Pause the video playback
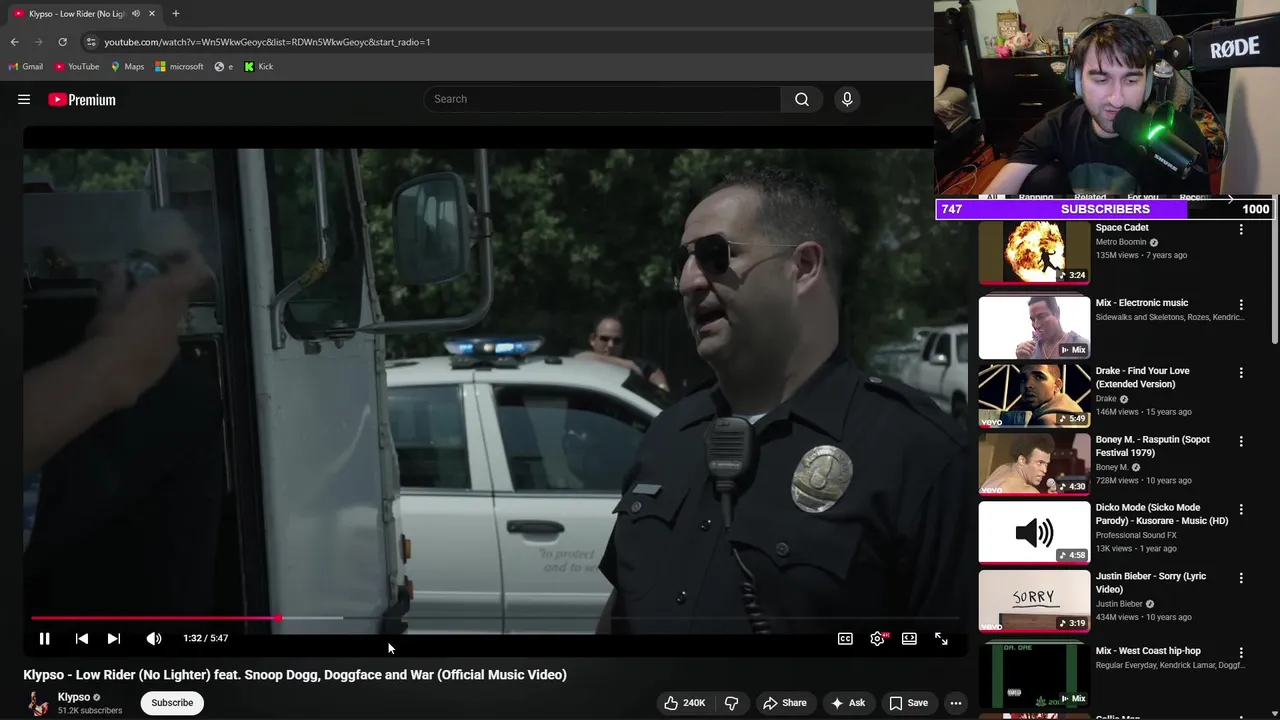The width and height of the screenshot is (1280, 720). click(x=44, y=638)
